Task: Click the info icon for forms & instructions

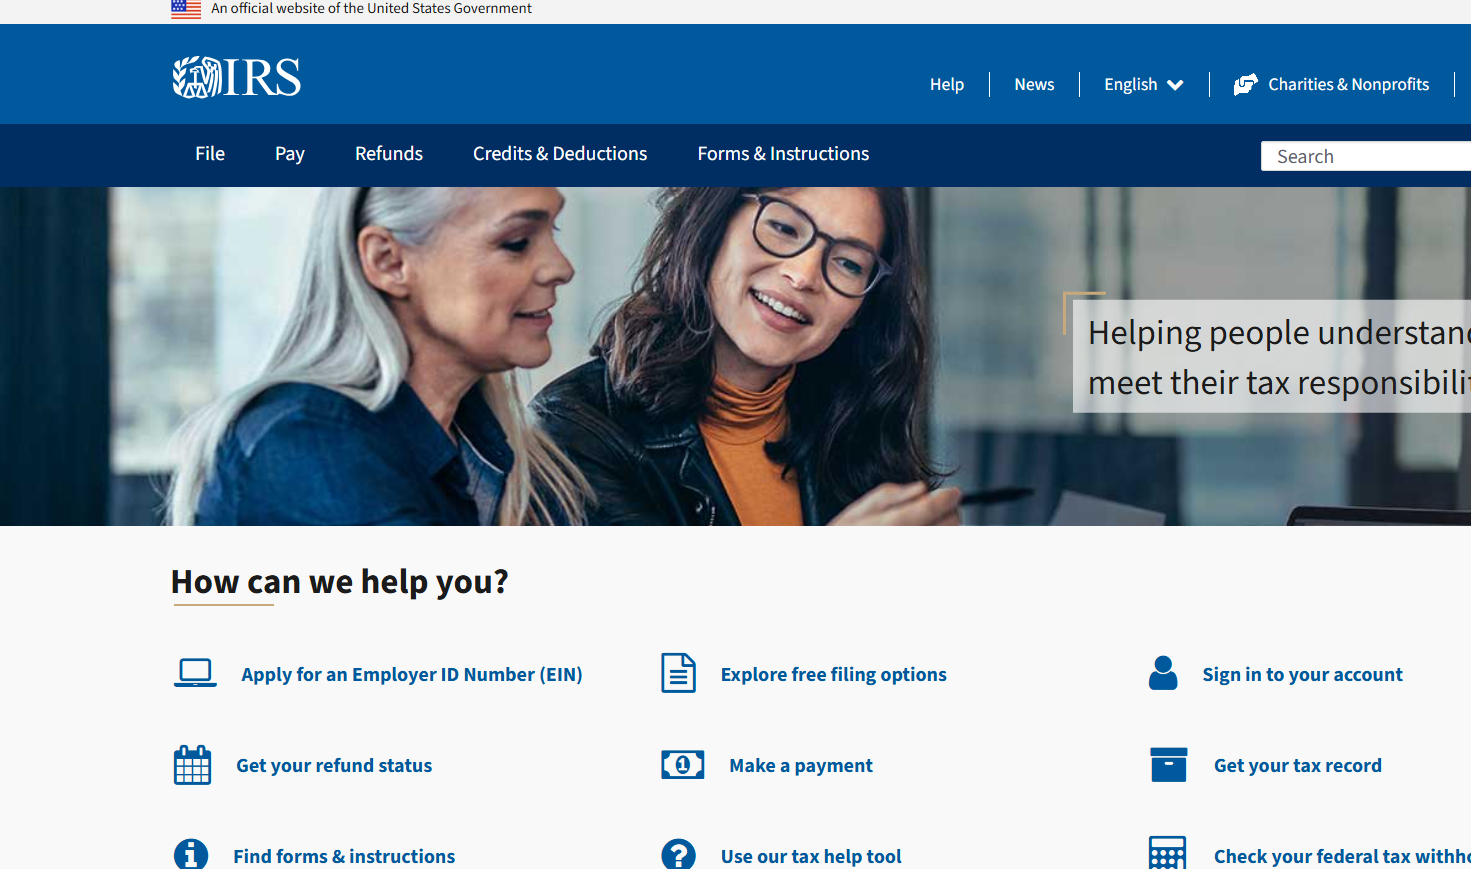Action: coord(191,854)
